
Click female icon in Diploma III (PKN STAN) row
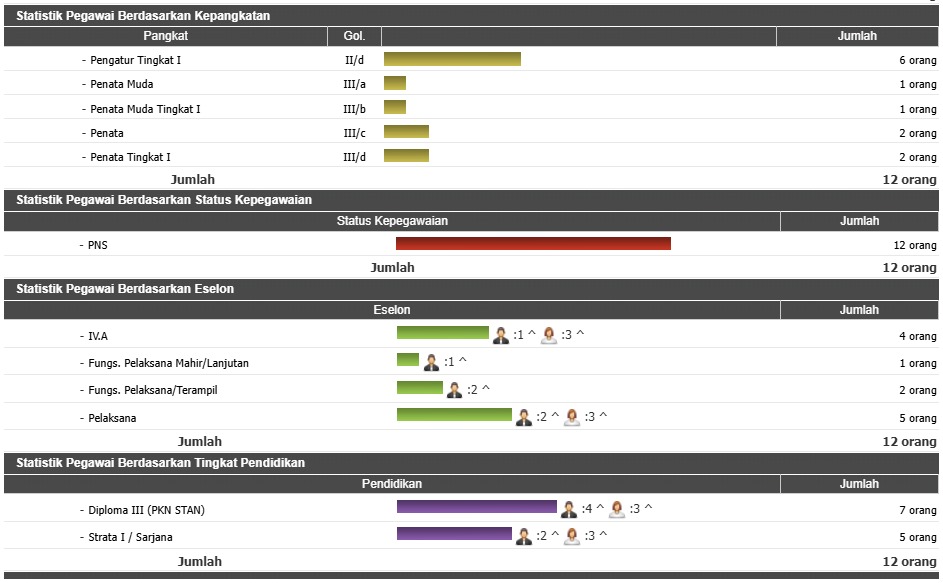click(x=617, y=509)
